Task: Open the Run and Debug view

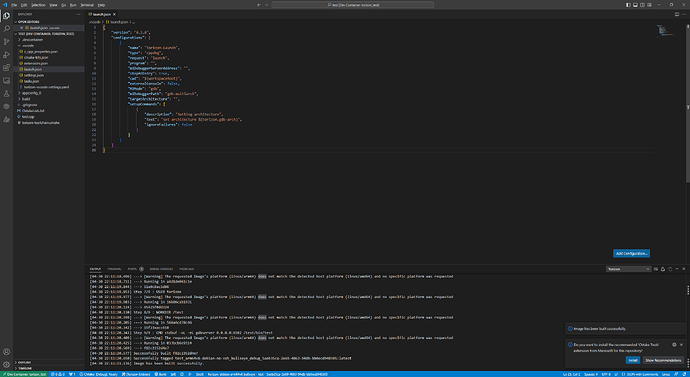Action: [6, 55]
